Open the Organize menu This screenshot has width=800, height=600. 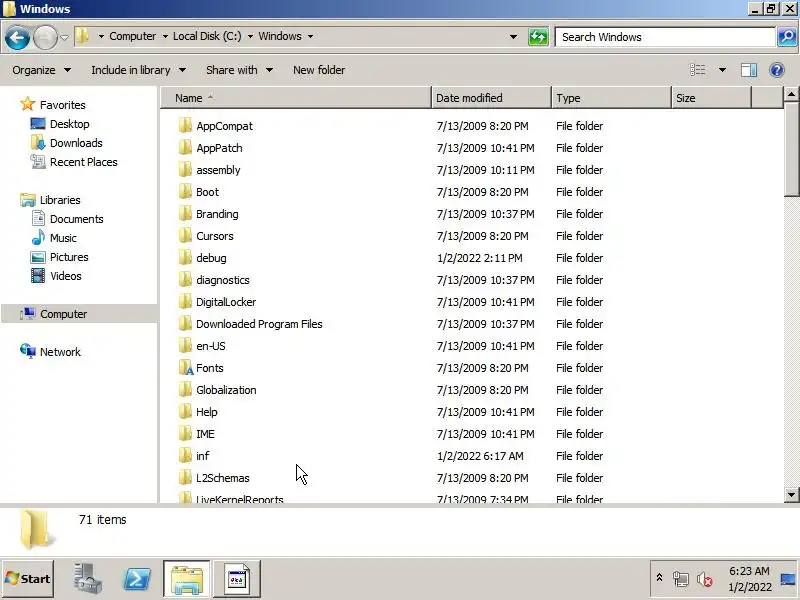[41, 70]
